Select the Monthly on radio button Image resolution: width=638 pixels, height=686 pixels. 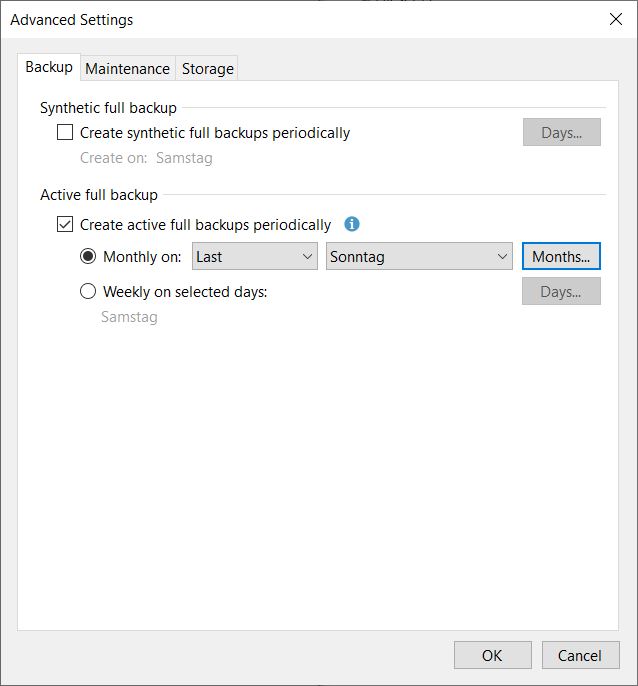(x=88, y=257)
